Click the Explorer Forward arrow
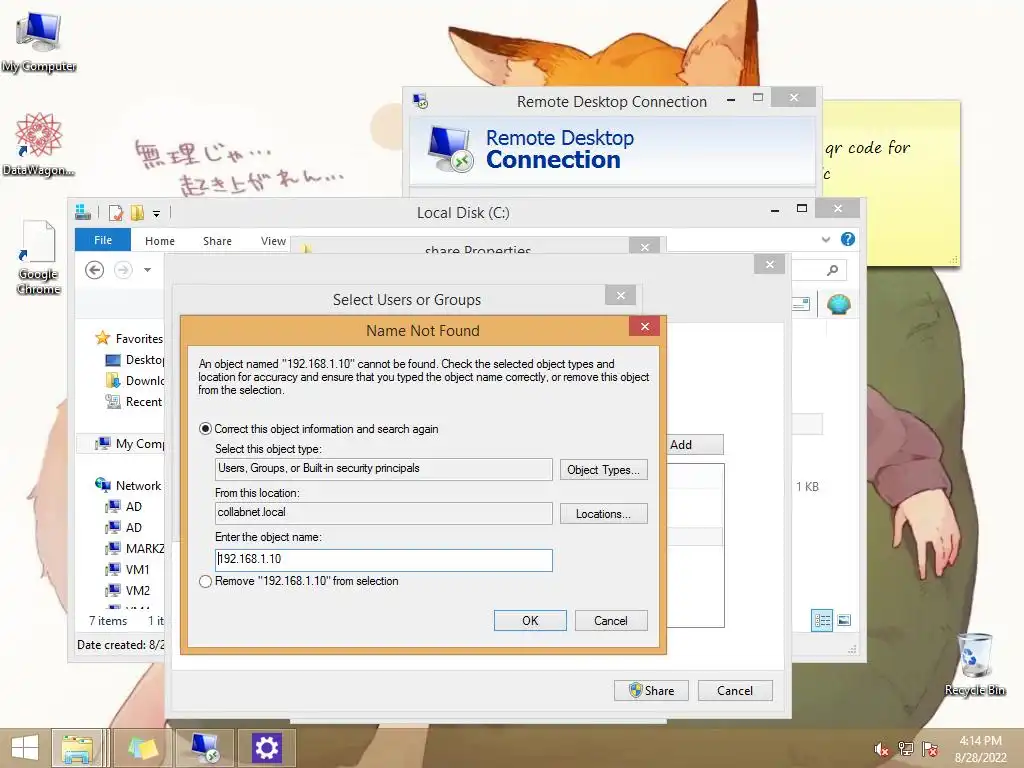 coord(123,270)
